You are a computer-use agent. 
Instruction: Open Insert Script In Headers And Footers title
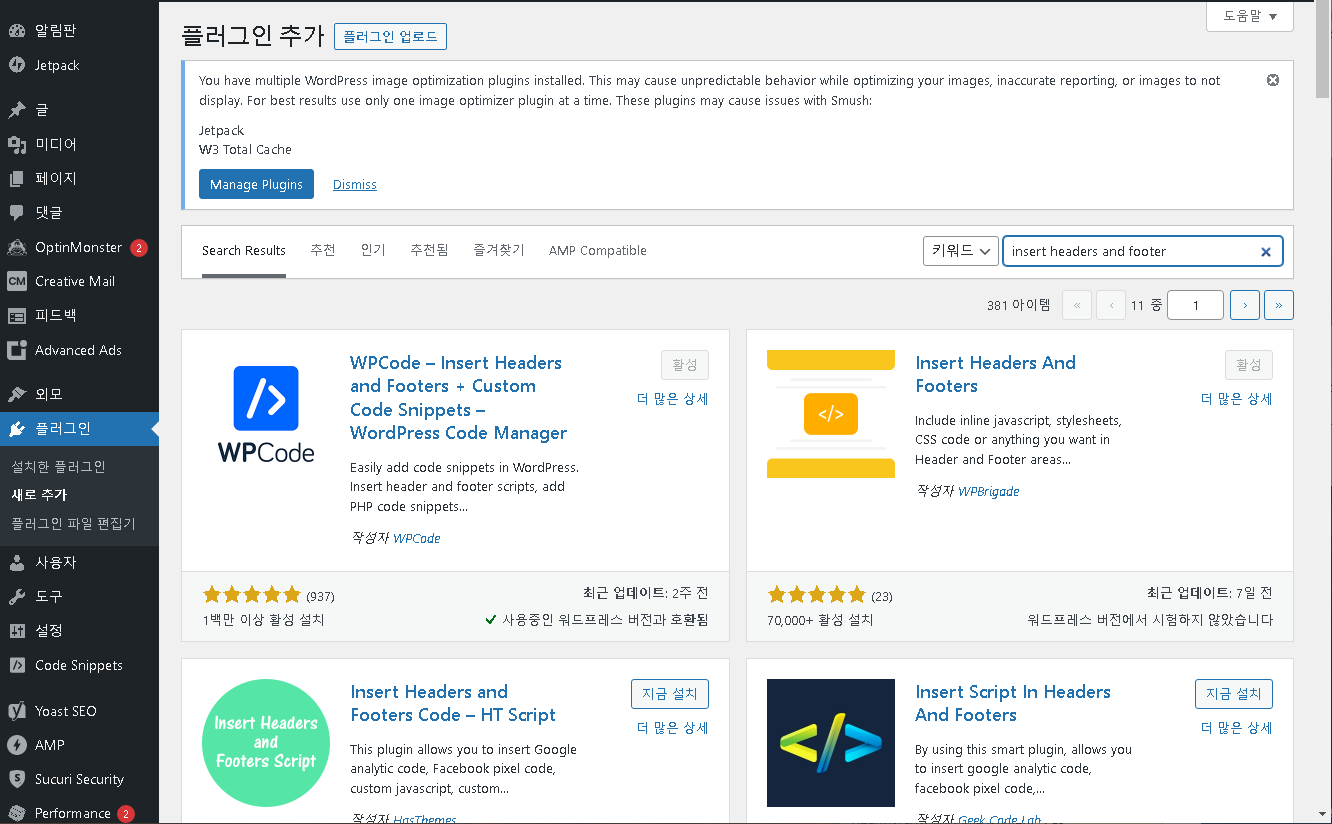click(1013, 704)
